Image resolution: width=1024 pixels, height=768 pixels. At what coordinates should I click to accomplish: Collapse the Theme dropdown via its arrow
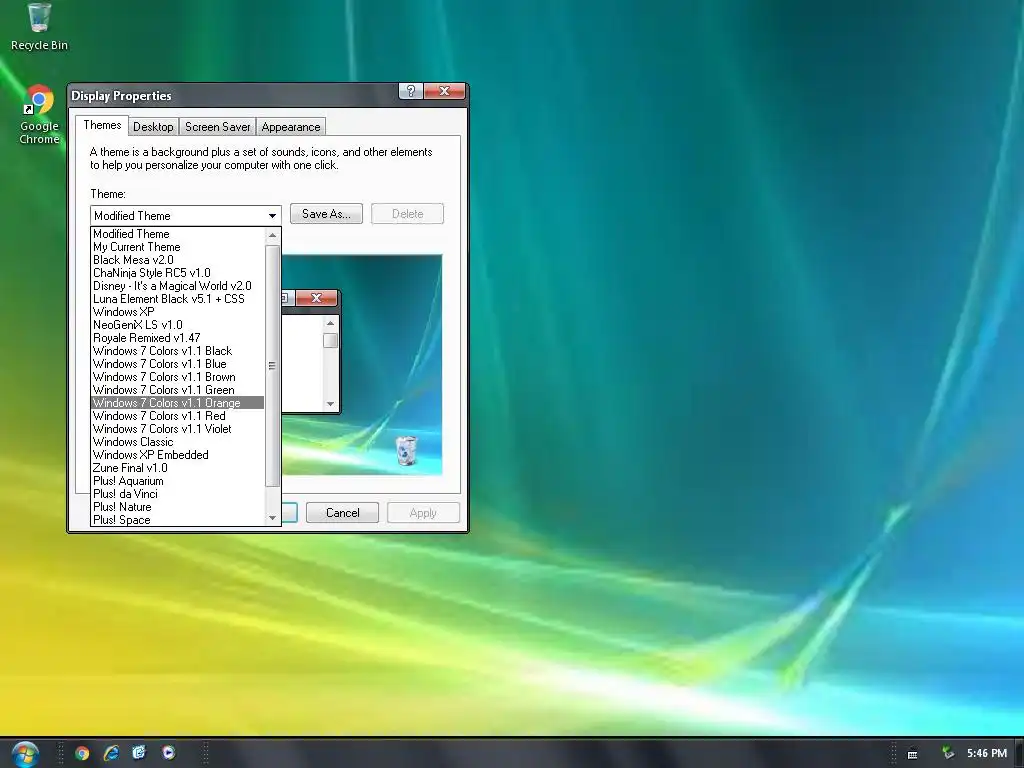point(272,216)
